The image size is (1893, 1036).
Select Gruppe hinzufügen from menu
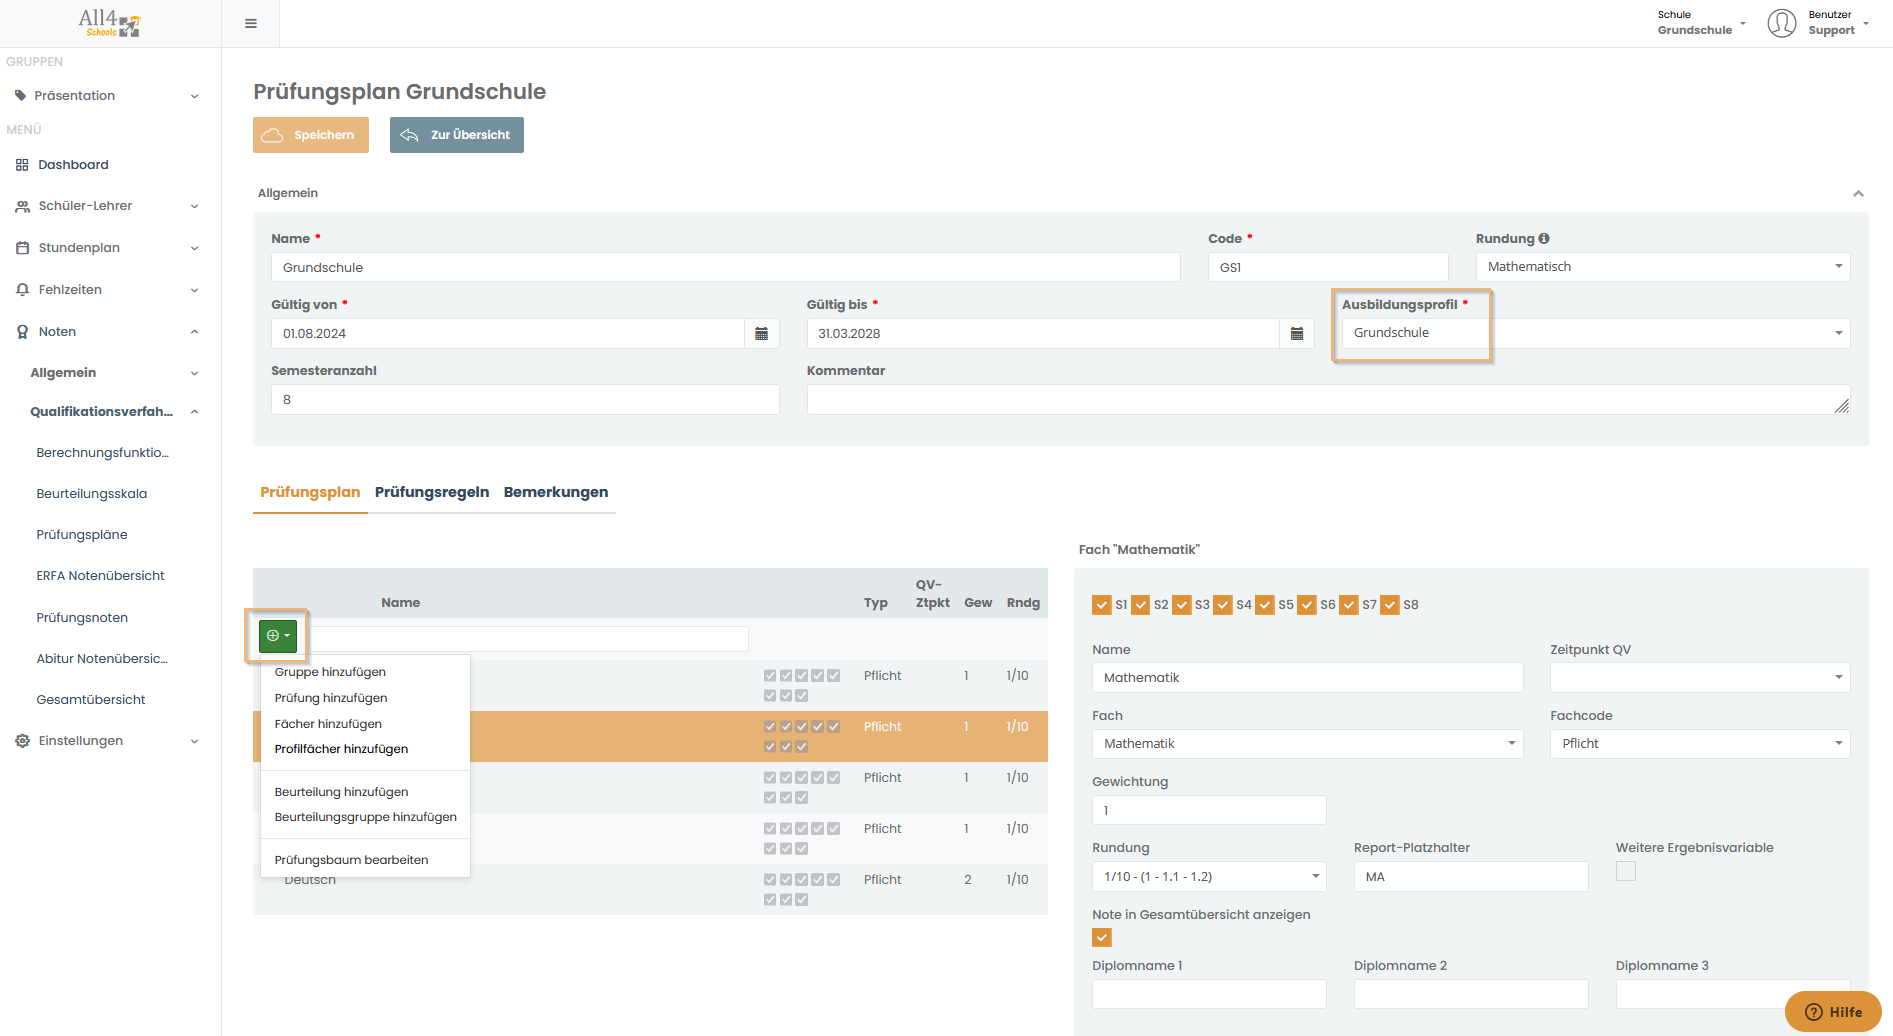click(x=330, y=672)
